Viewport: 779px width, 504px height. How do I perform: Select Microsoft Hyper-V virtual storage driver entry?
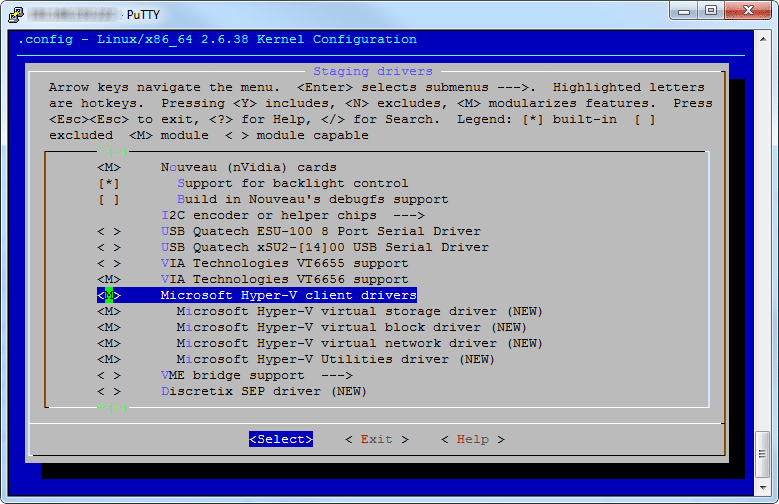tap(359, 312)
